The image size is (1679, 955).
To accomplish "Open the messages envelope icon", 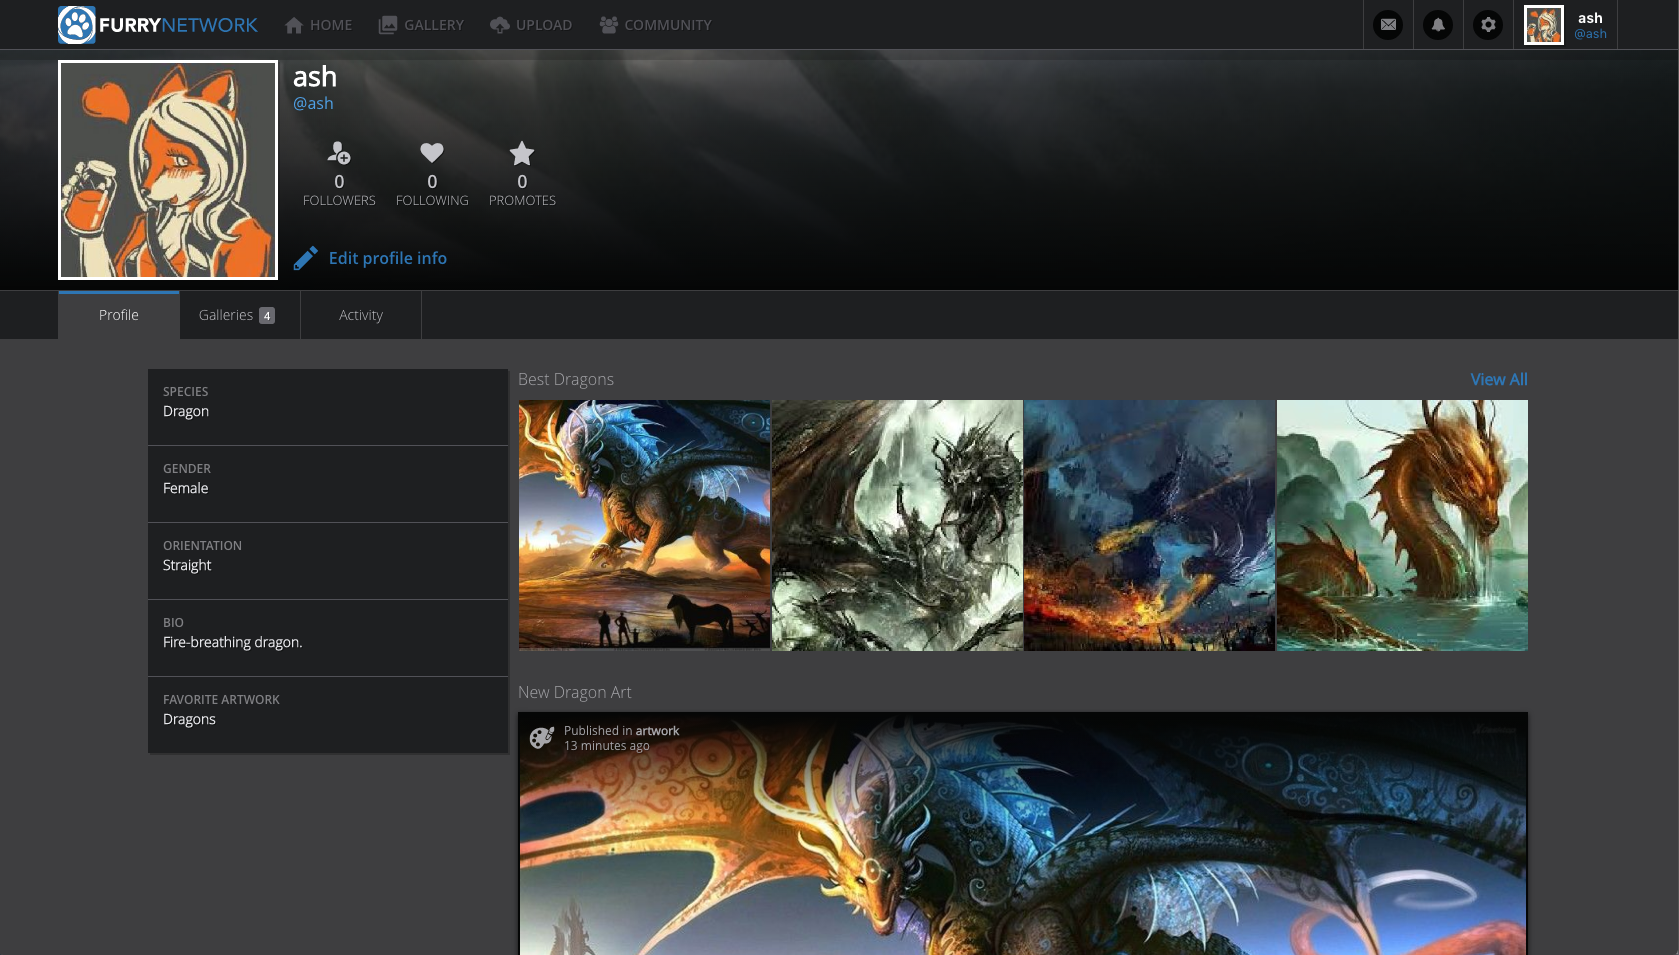I will point(1388,25).
